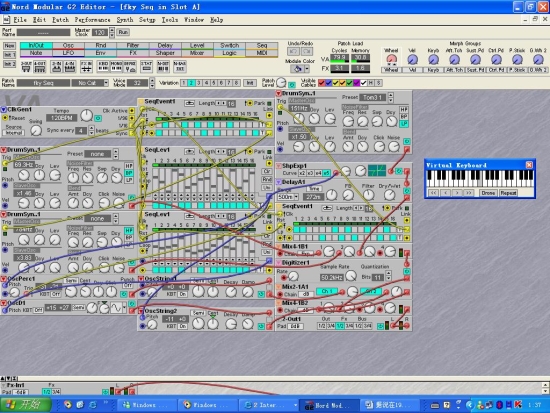Add the MONO key module icon
The width and height of the screenshot is (550, 413).
pos(116,66)
